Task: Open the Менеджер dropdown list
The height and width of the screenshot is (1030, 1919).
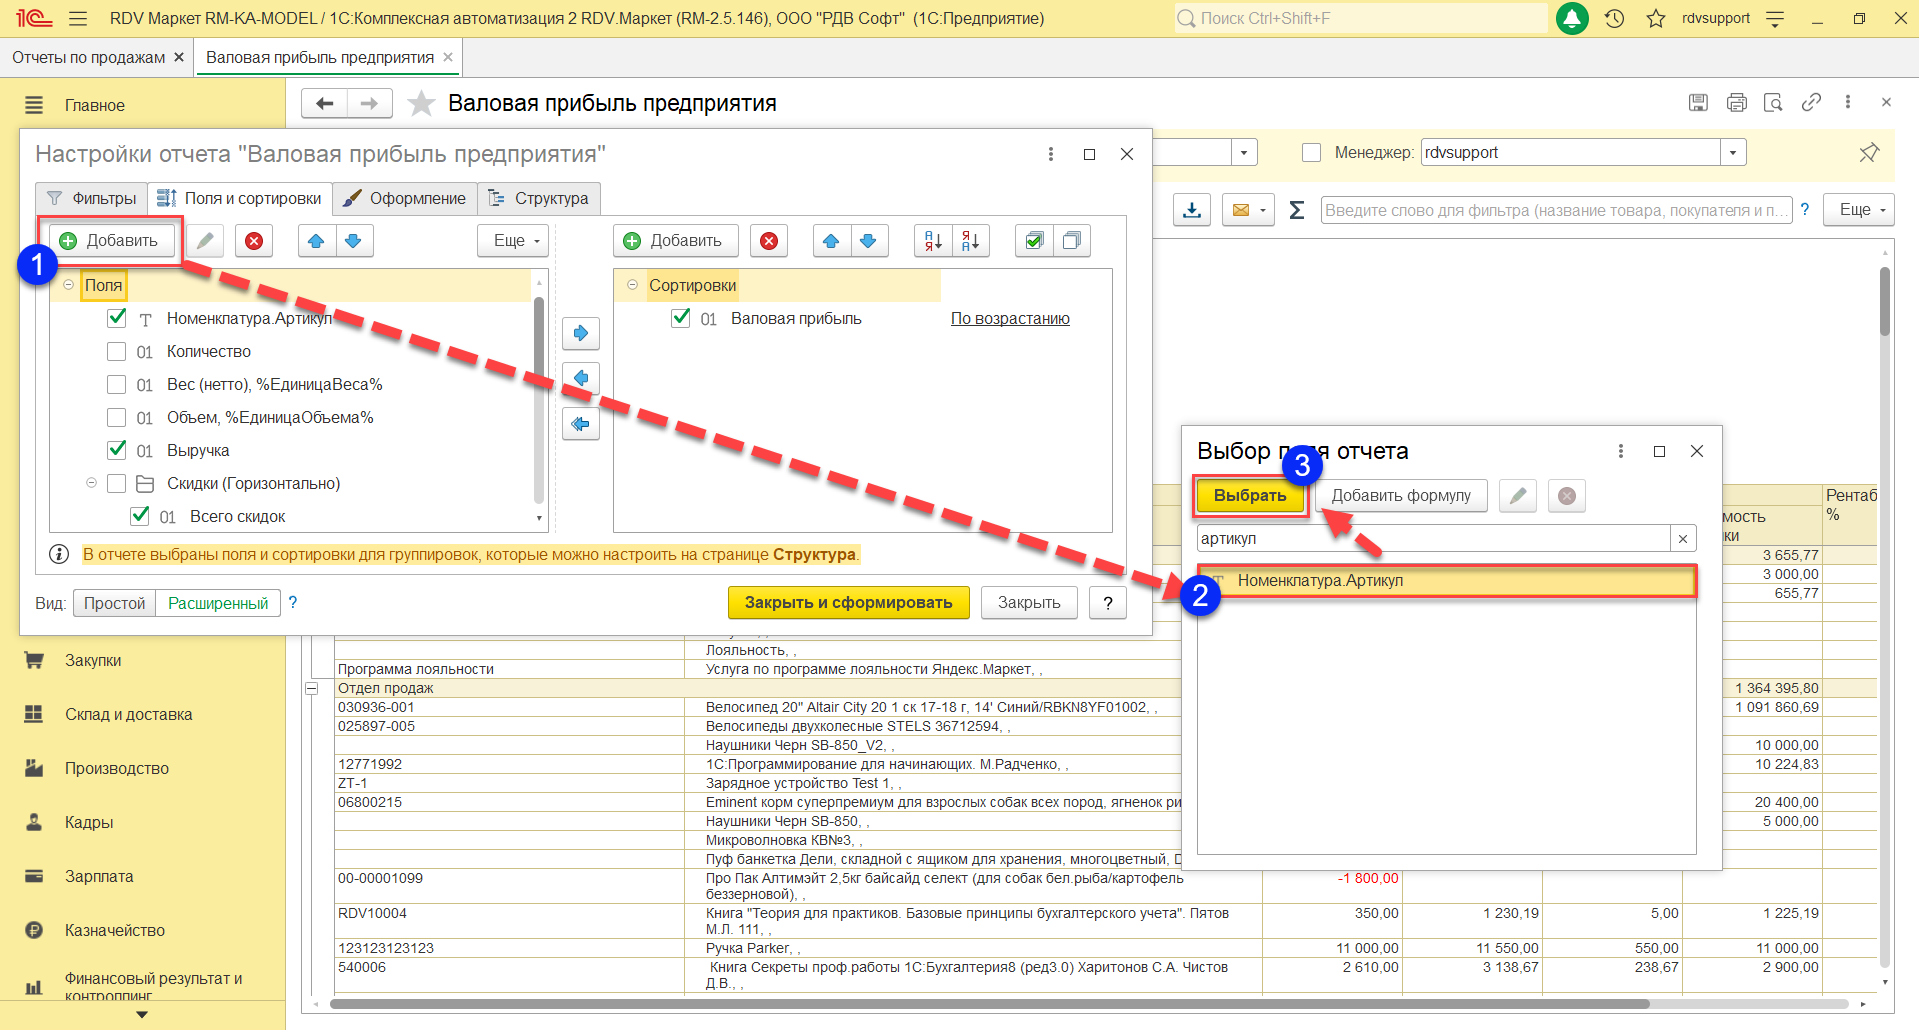Action: tap(1733, 153)
